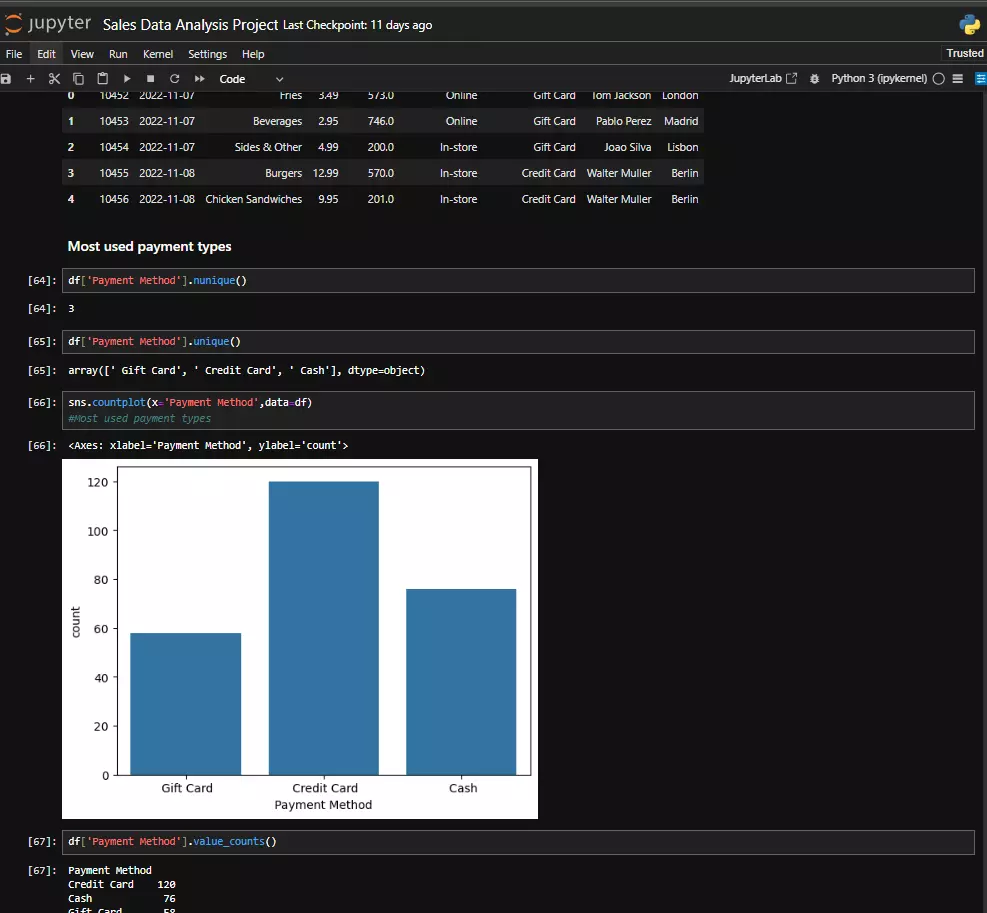This screenshot has width=987, height=913.
Task: Open the hamburger menu near kernel status
Action: [x=958, y=79]
